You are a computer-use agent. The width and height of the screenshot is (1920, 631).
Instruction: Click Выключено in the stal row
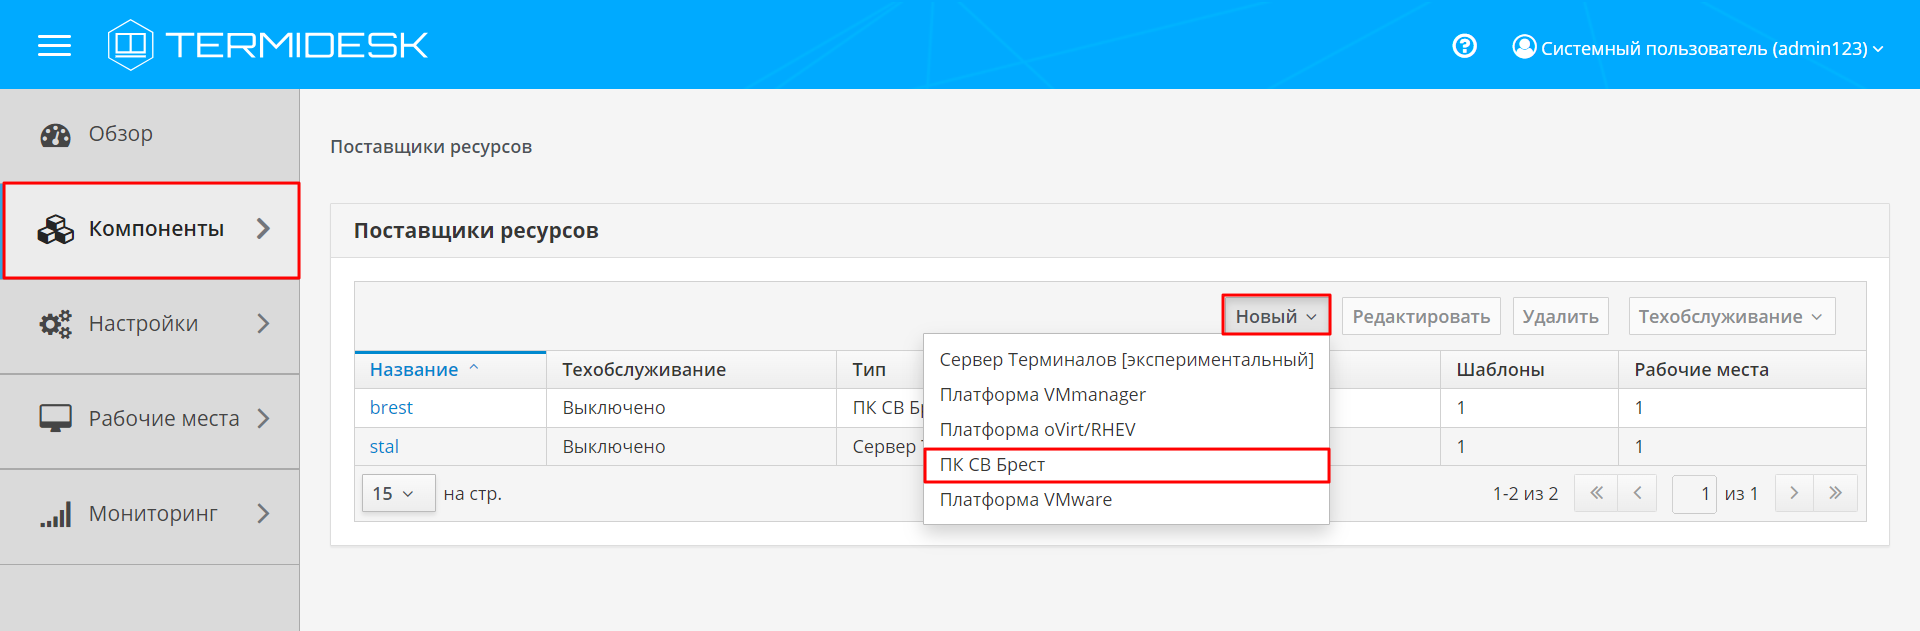pyautogui.click(x=614, y=447)
